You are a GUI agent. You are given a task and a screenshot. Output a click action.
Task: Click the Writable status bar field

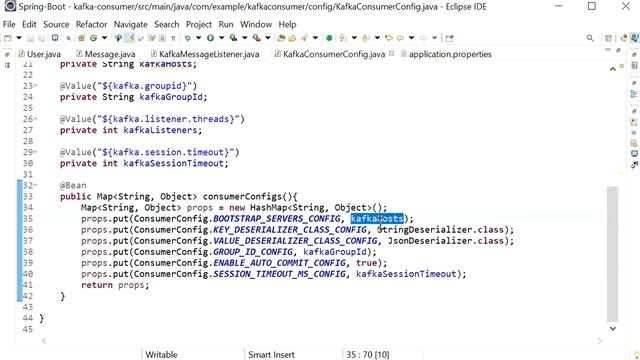point(161,355)
